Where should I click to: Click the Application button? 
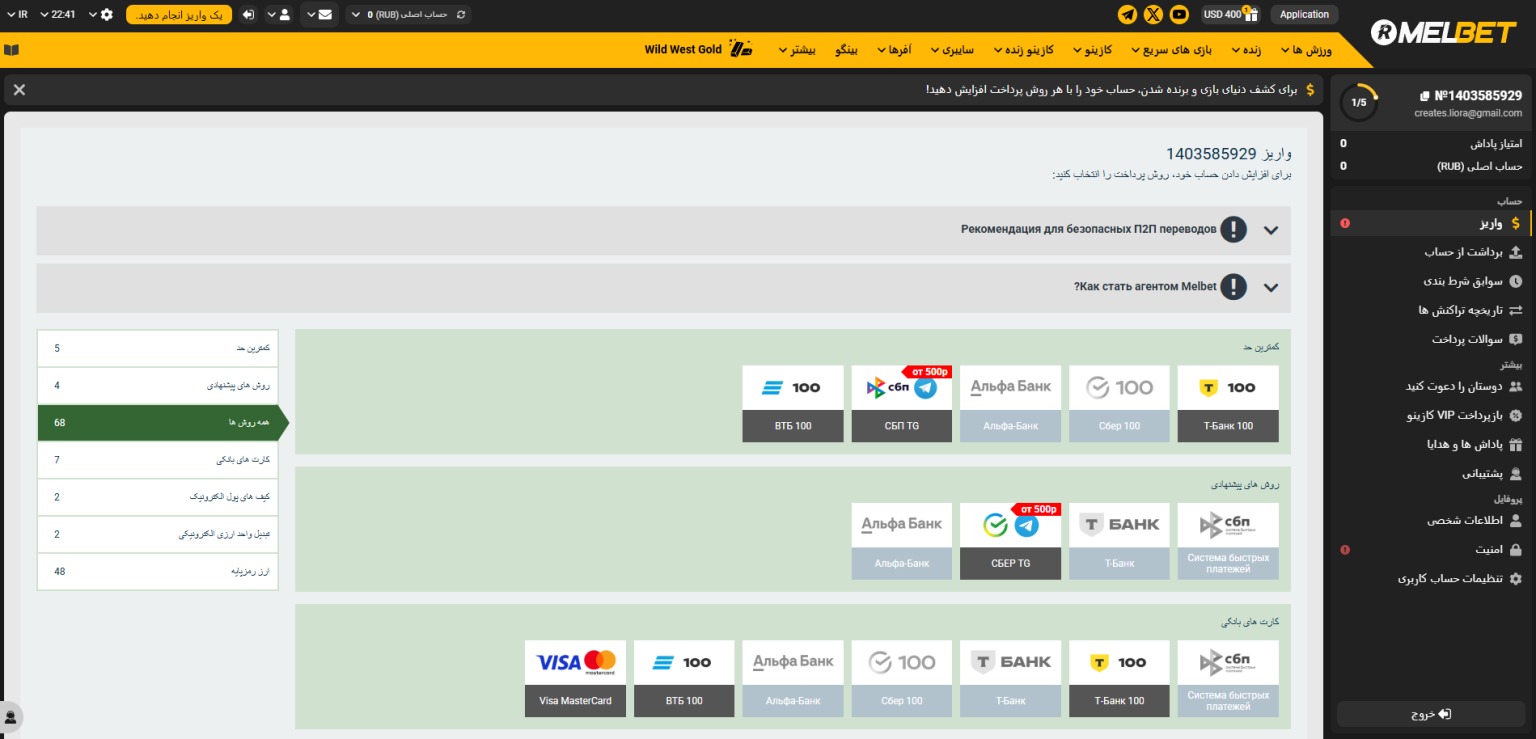pyautogui.click(x=1304, y=14)
